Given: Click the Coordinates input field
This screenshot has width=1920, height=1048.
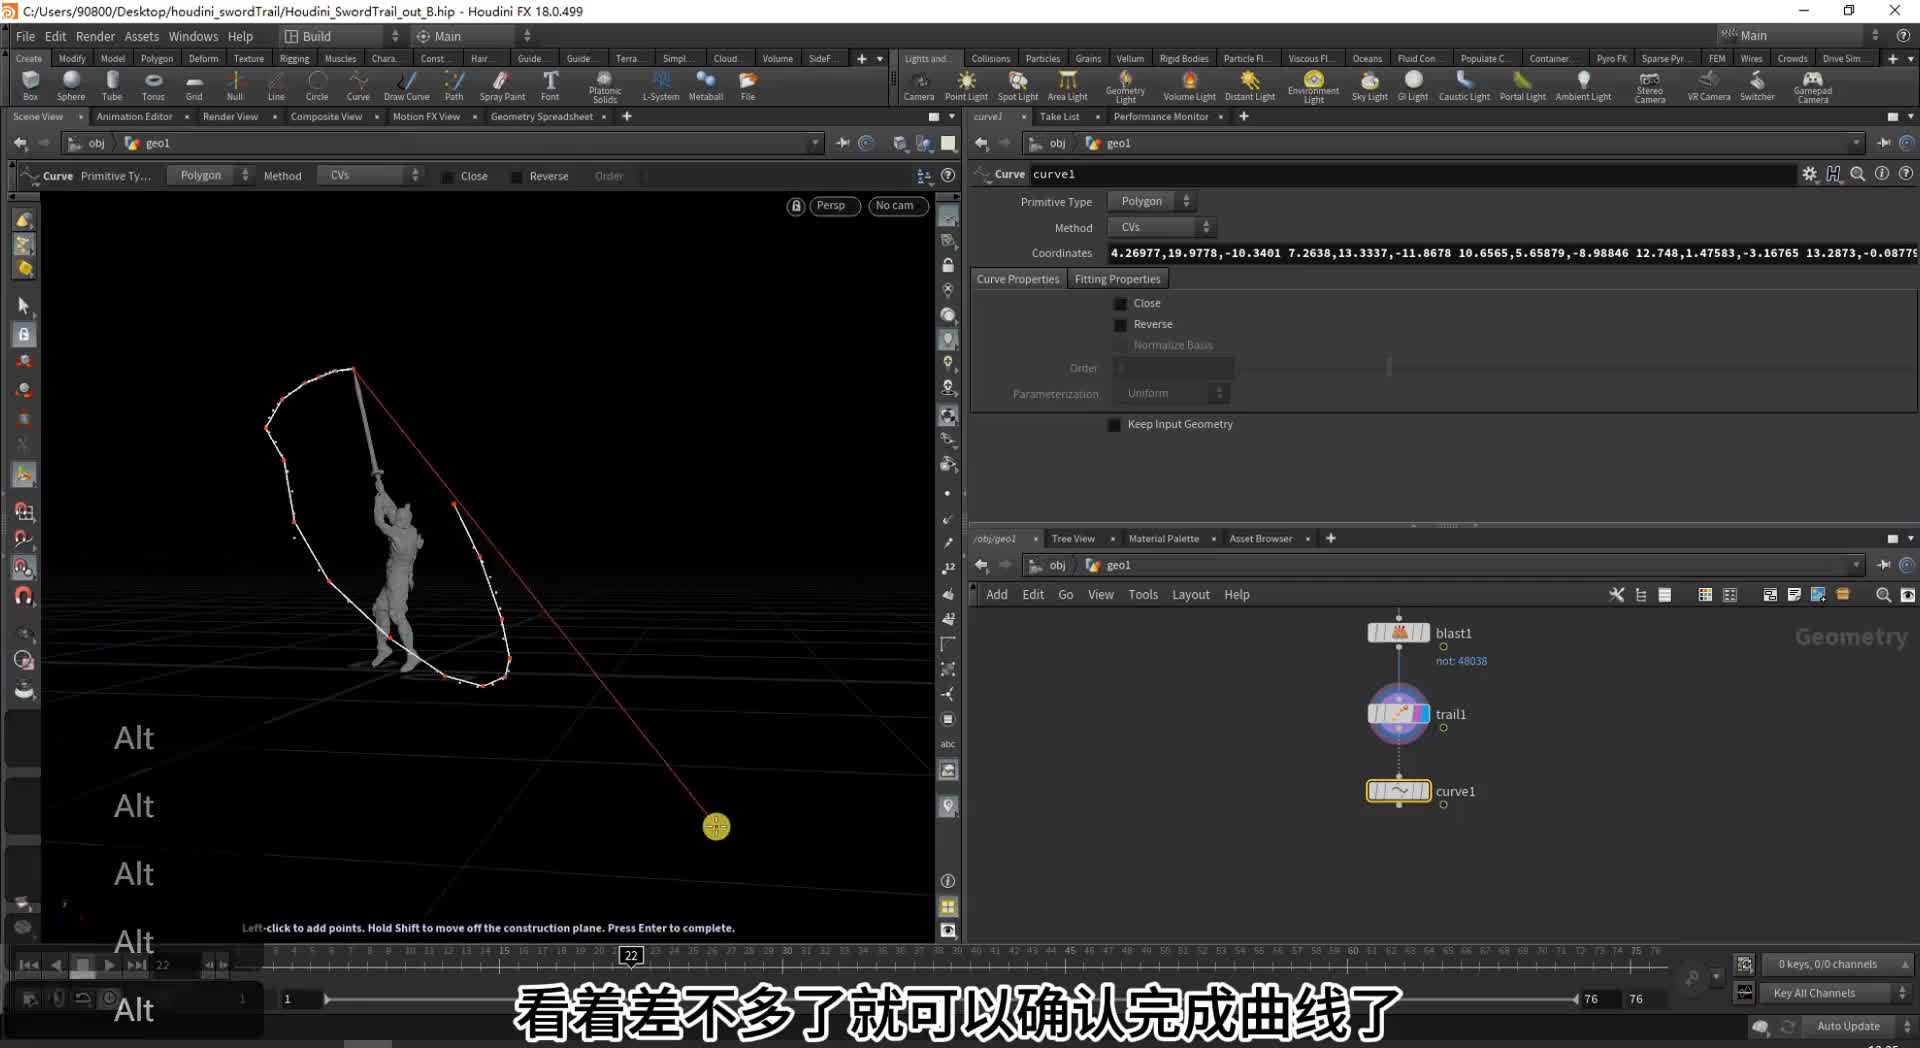Looking at the screenshot, I should tap(1512, 253).
